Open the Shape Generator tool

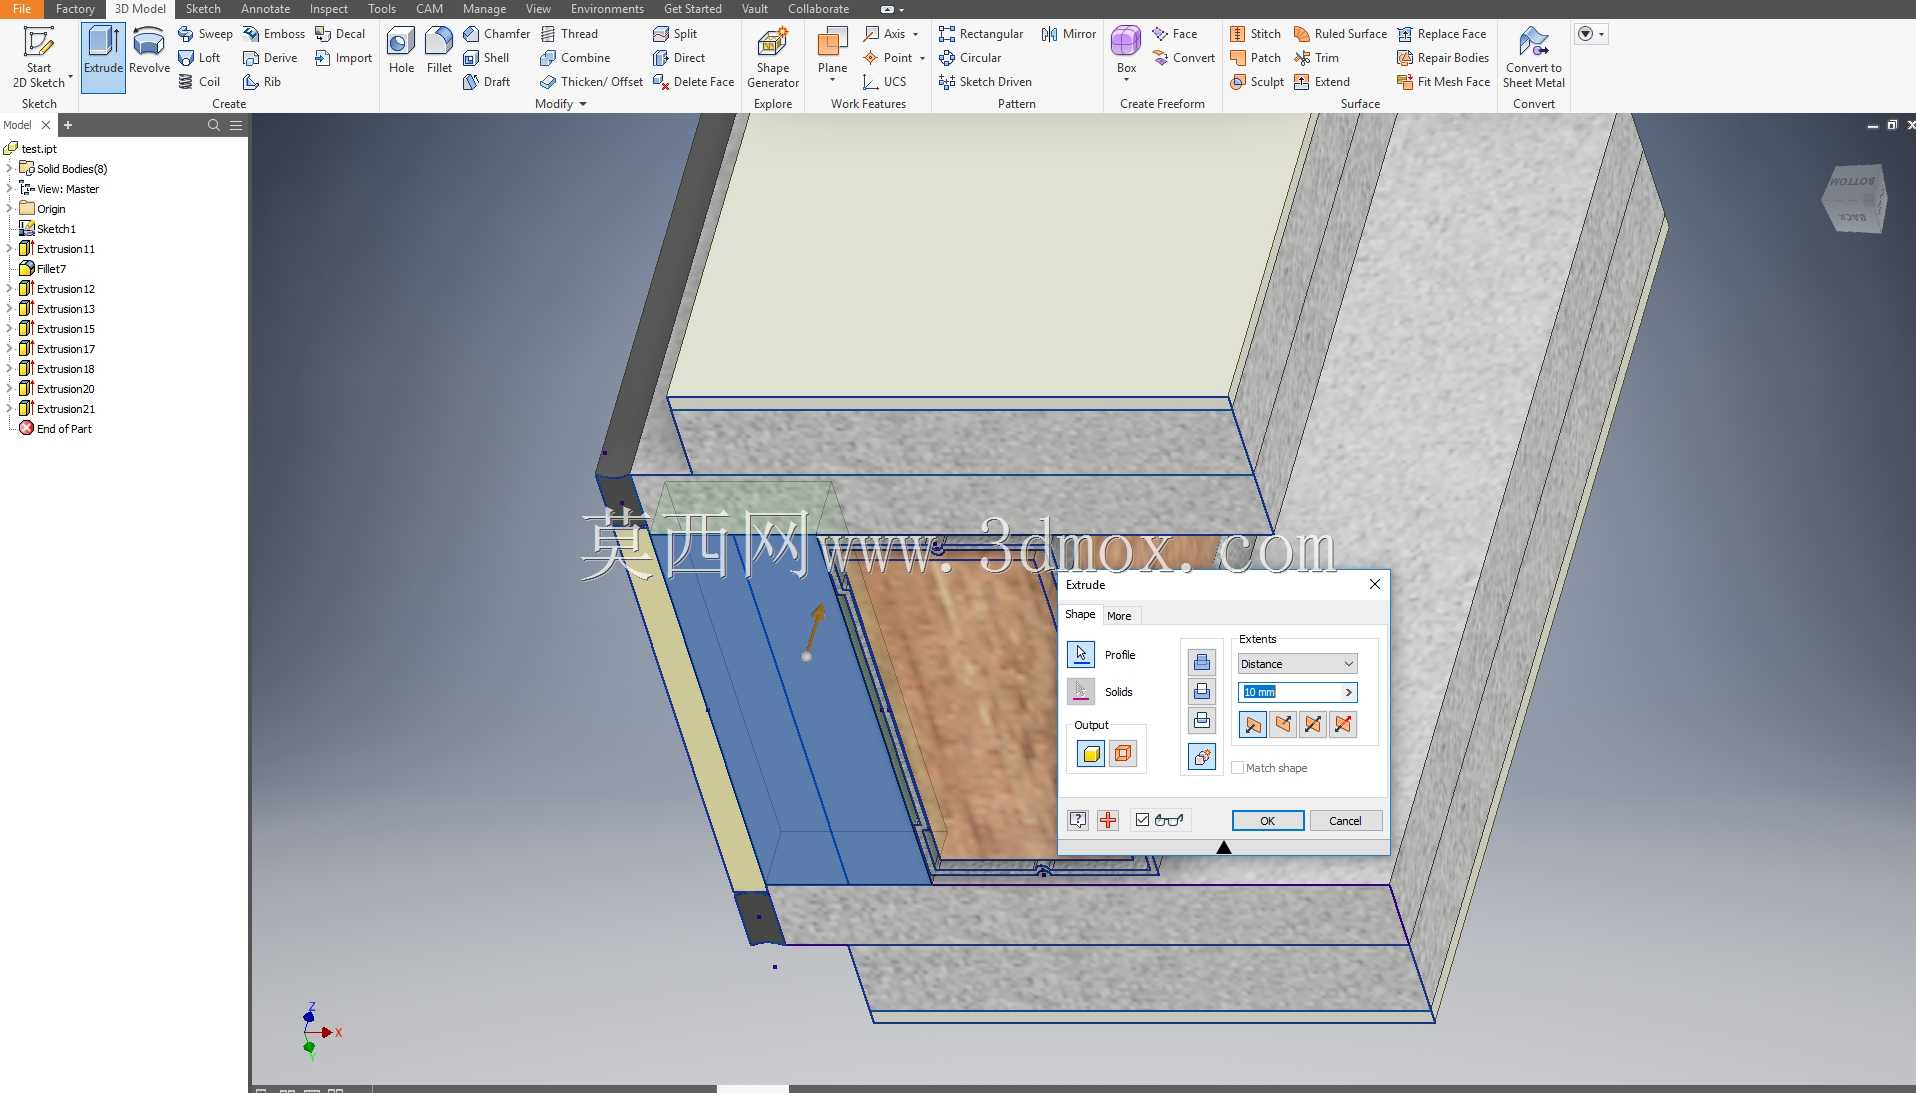[x=773, y=57]
